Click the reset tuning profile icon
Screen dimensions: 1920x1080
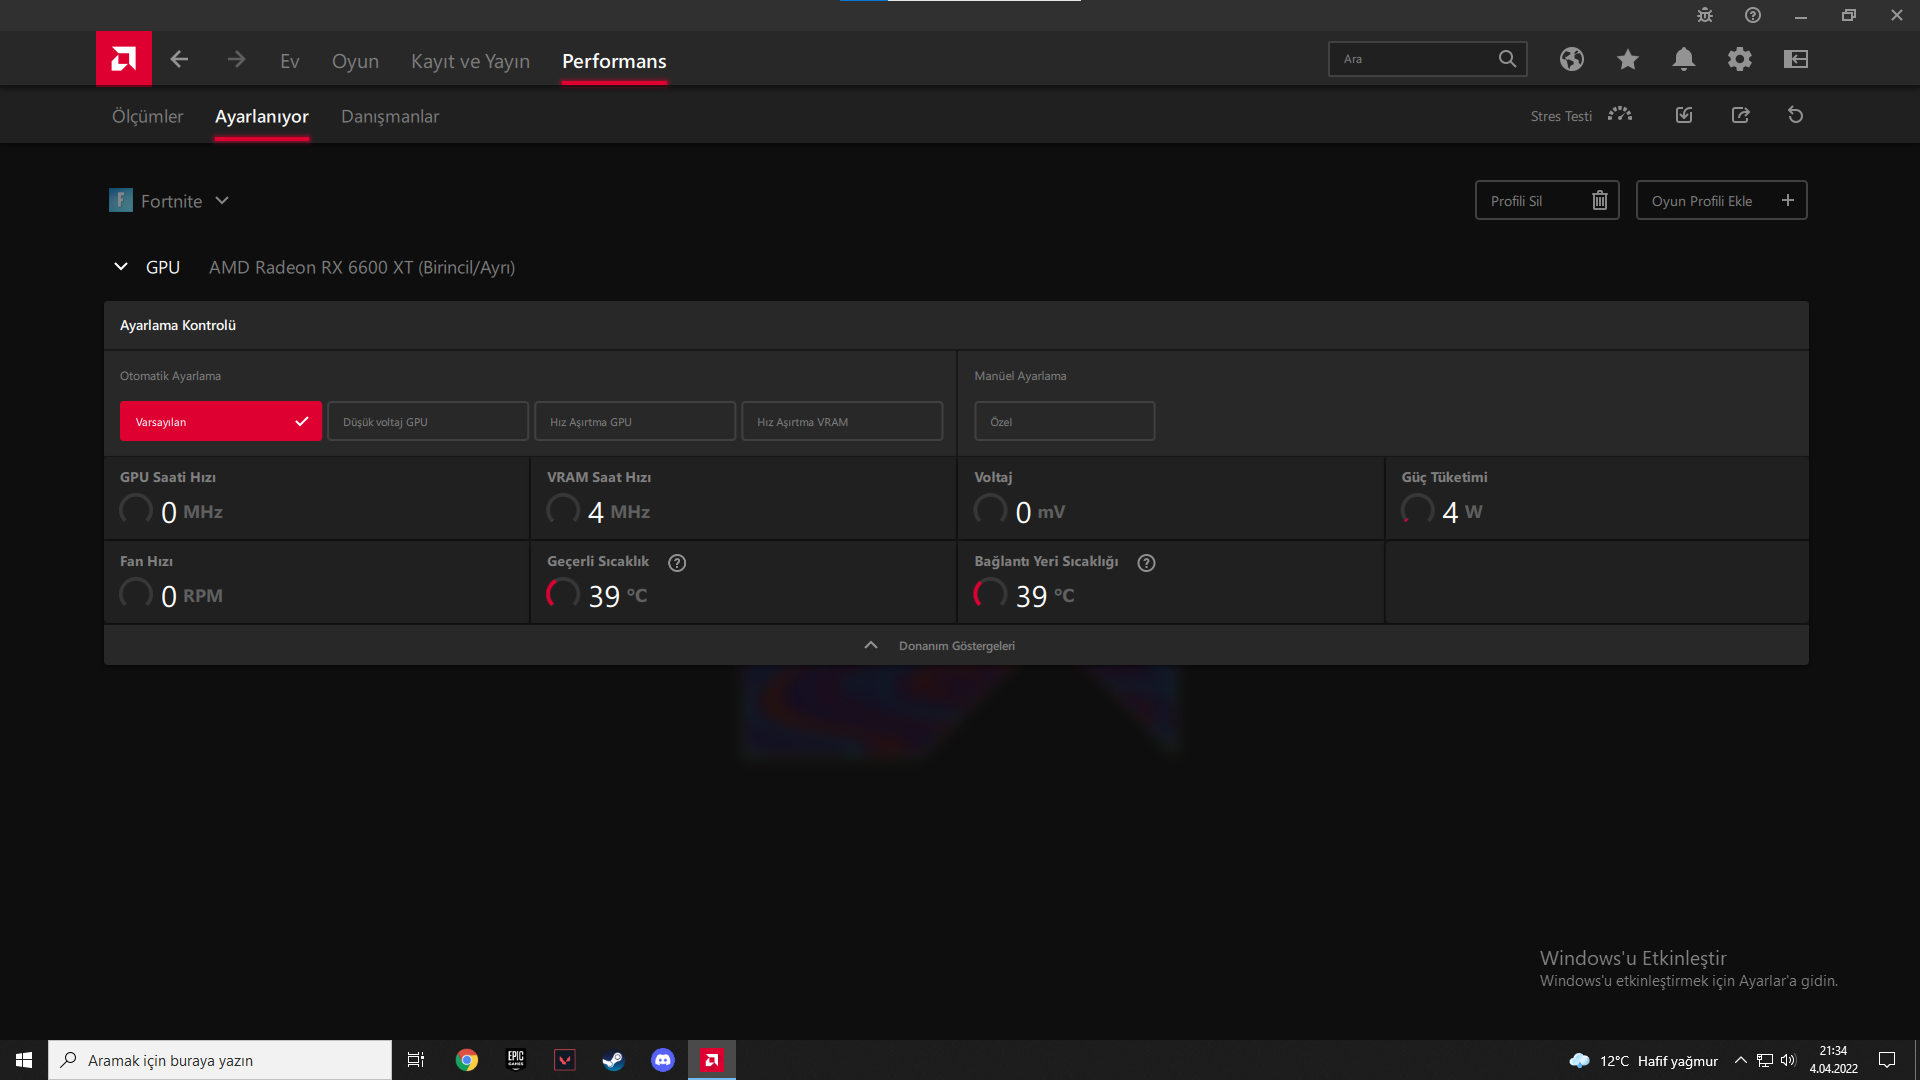click(x=1795, y=115)
